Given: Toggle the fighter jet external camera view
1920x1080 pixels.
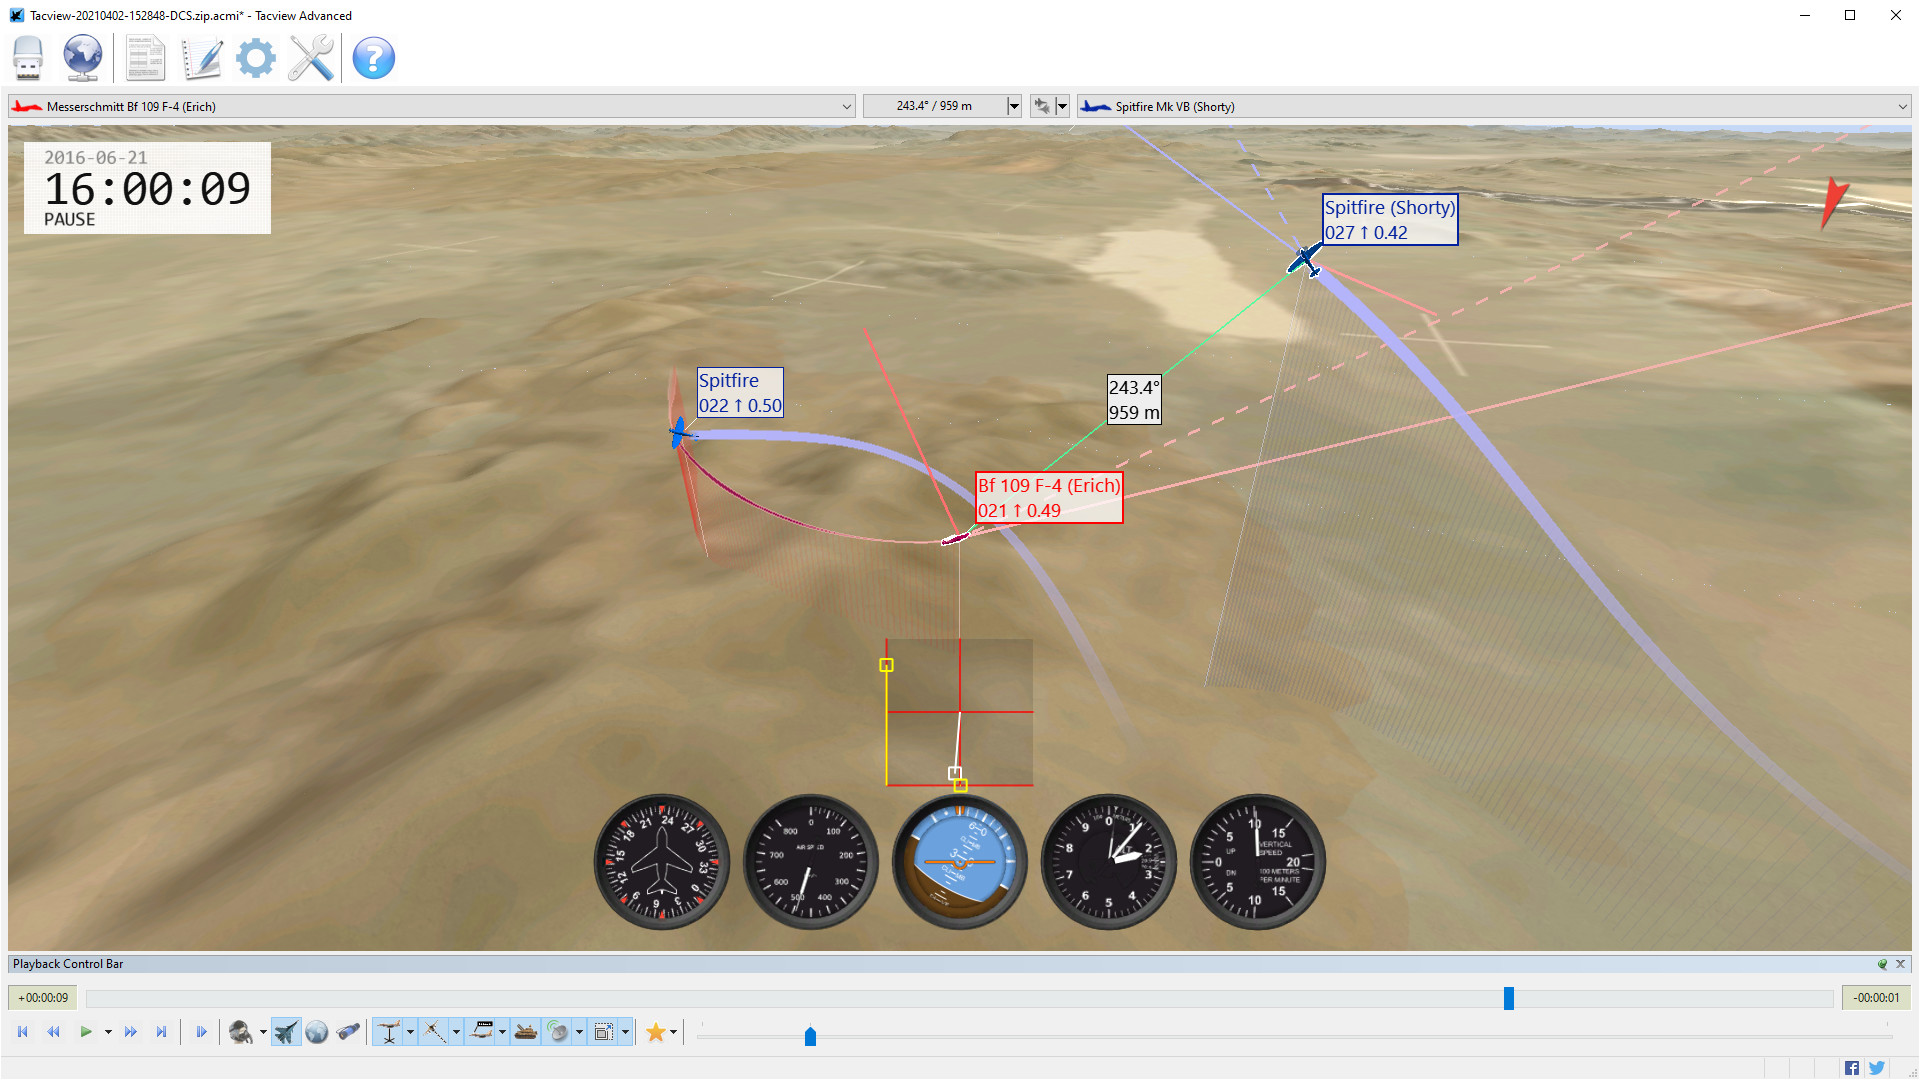Looking at the screenshot, I should (285, 1031).
